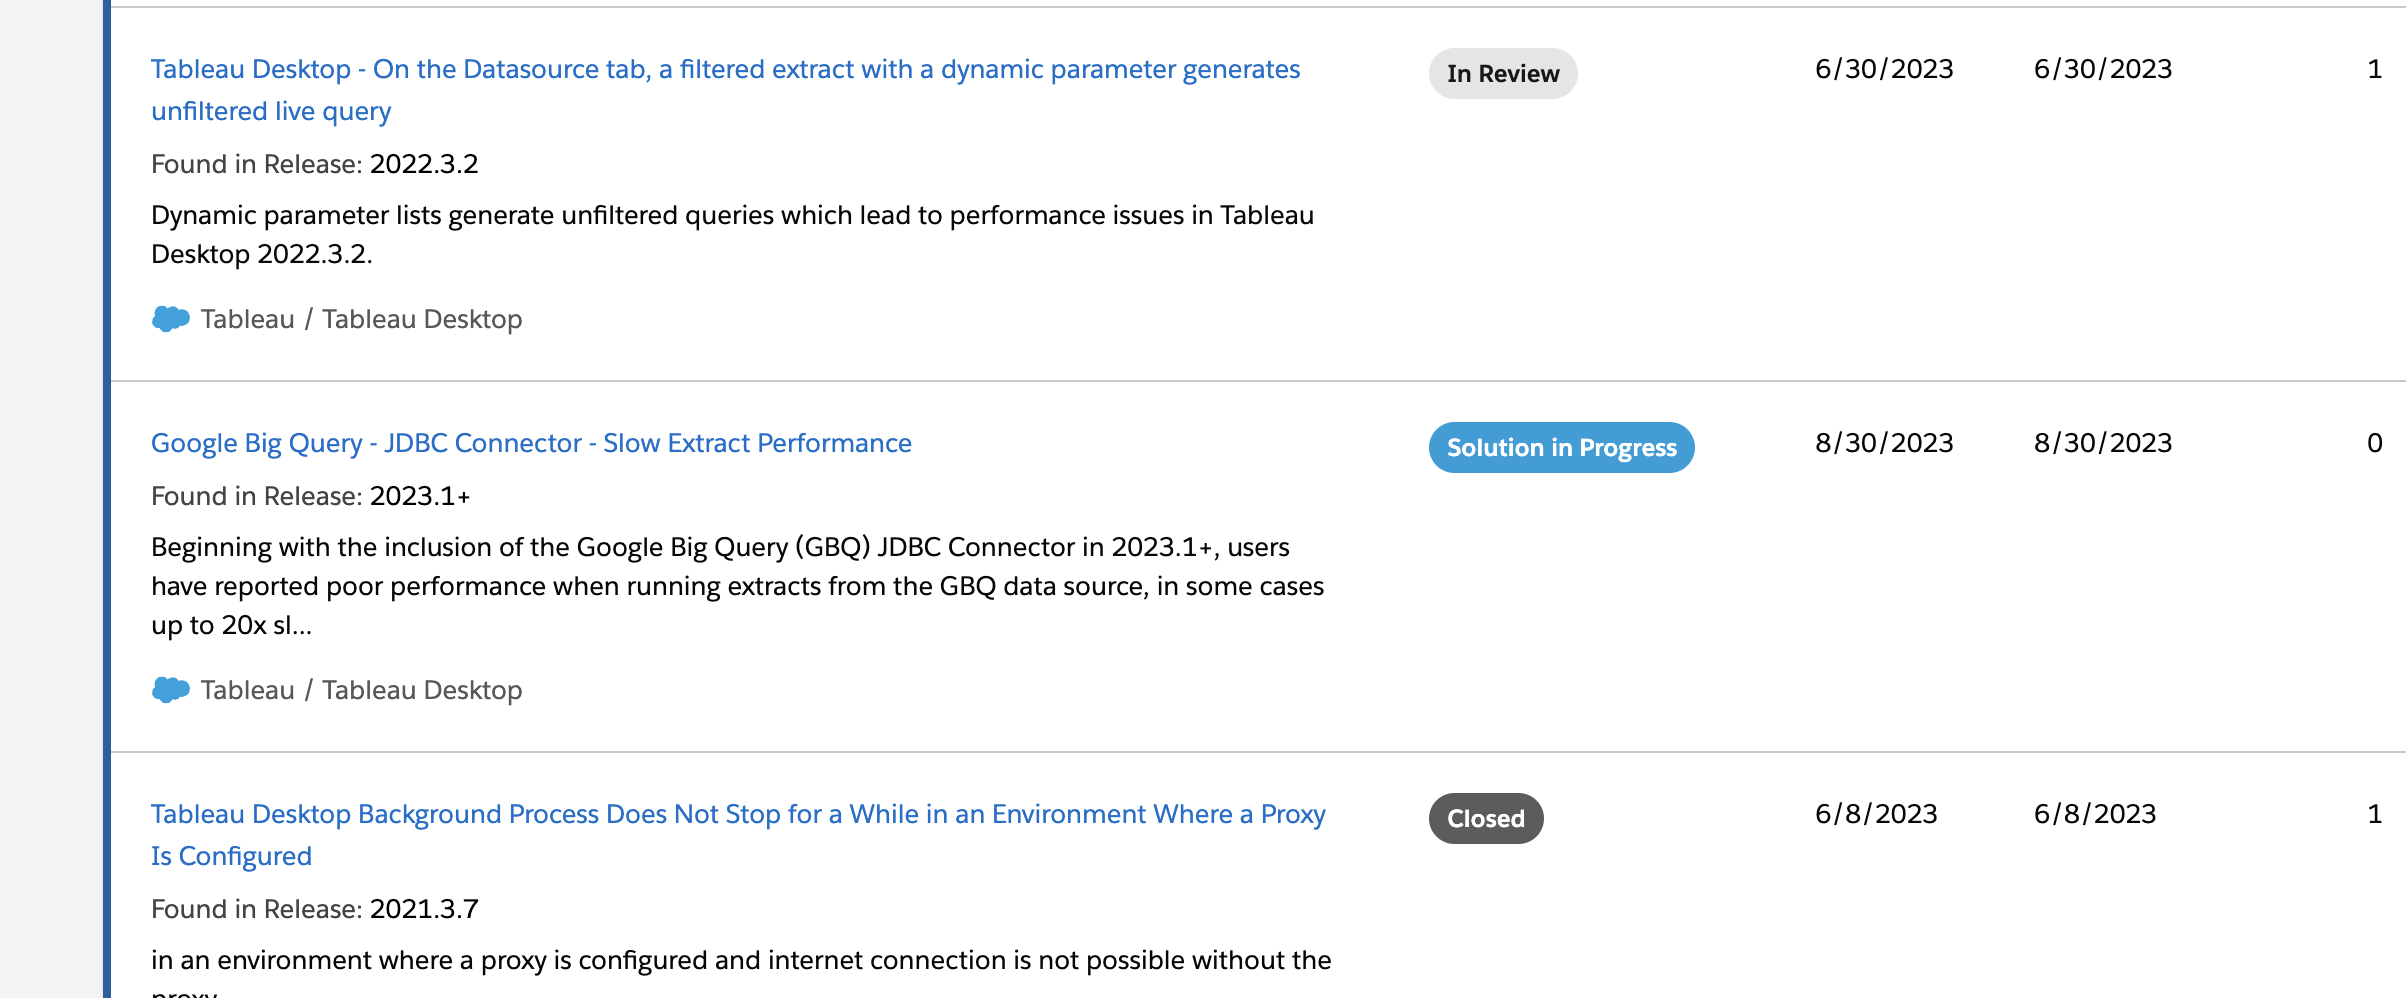Click second 8/30/2023 date in Big Query row
Screen dimensions: 2406x998
pyautogui.click(x=2103, y=443)
